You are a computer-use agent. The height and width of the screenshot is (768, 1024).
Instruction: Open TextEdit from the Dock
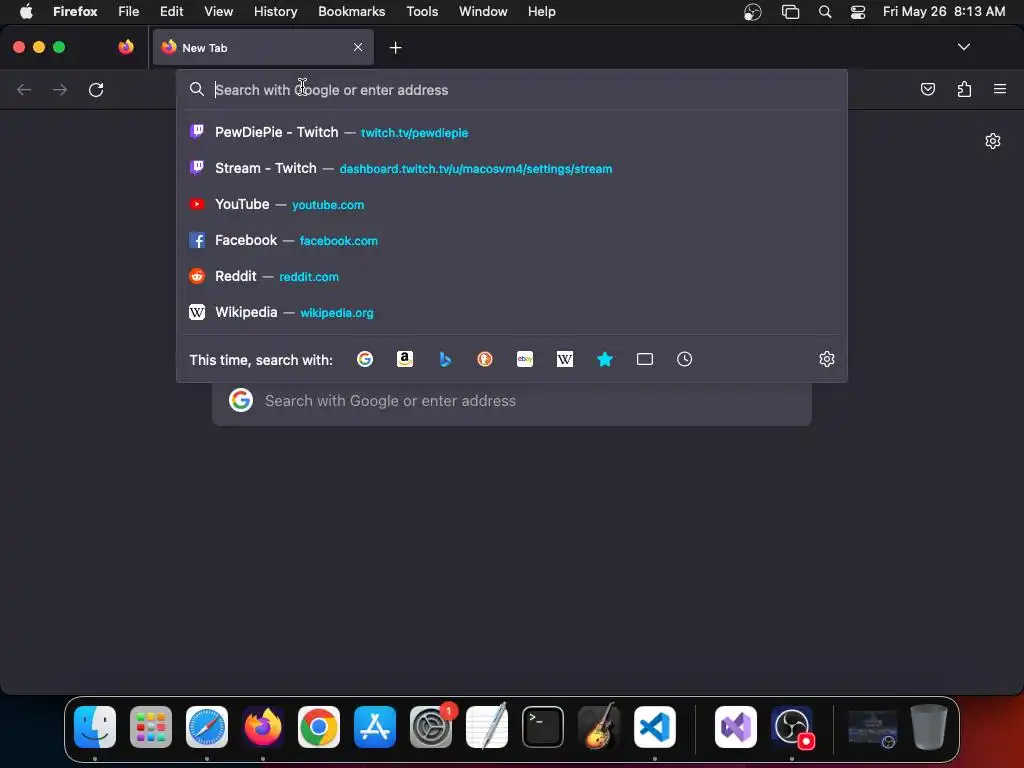tap(487, 727)
